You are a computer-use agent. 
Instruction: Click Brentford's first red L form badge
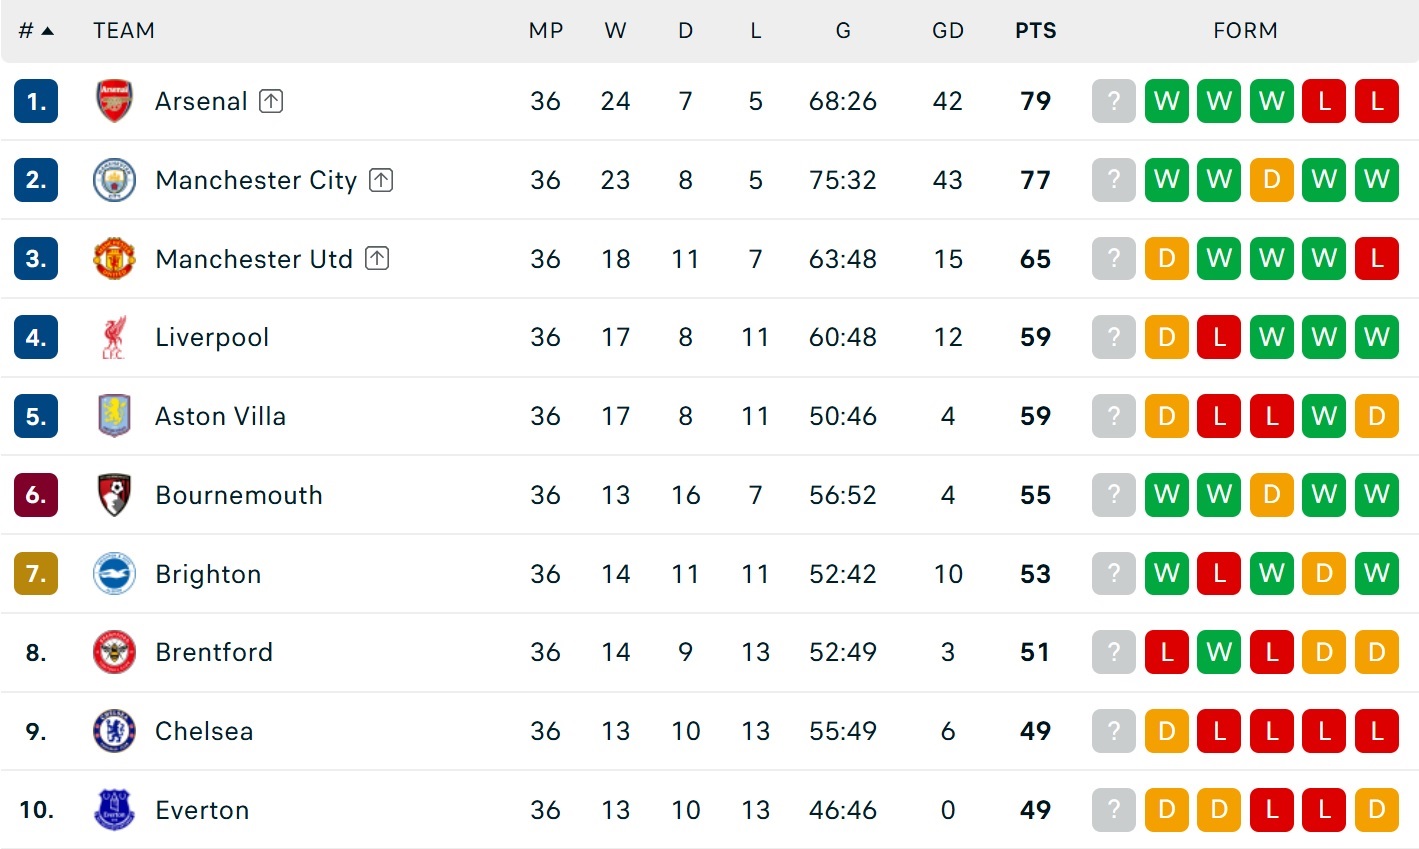click(1167, 652)
